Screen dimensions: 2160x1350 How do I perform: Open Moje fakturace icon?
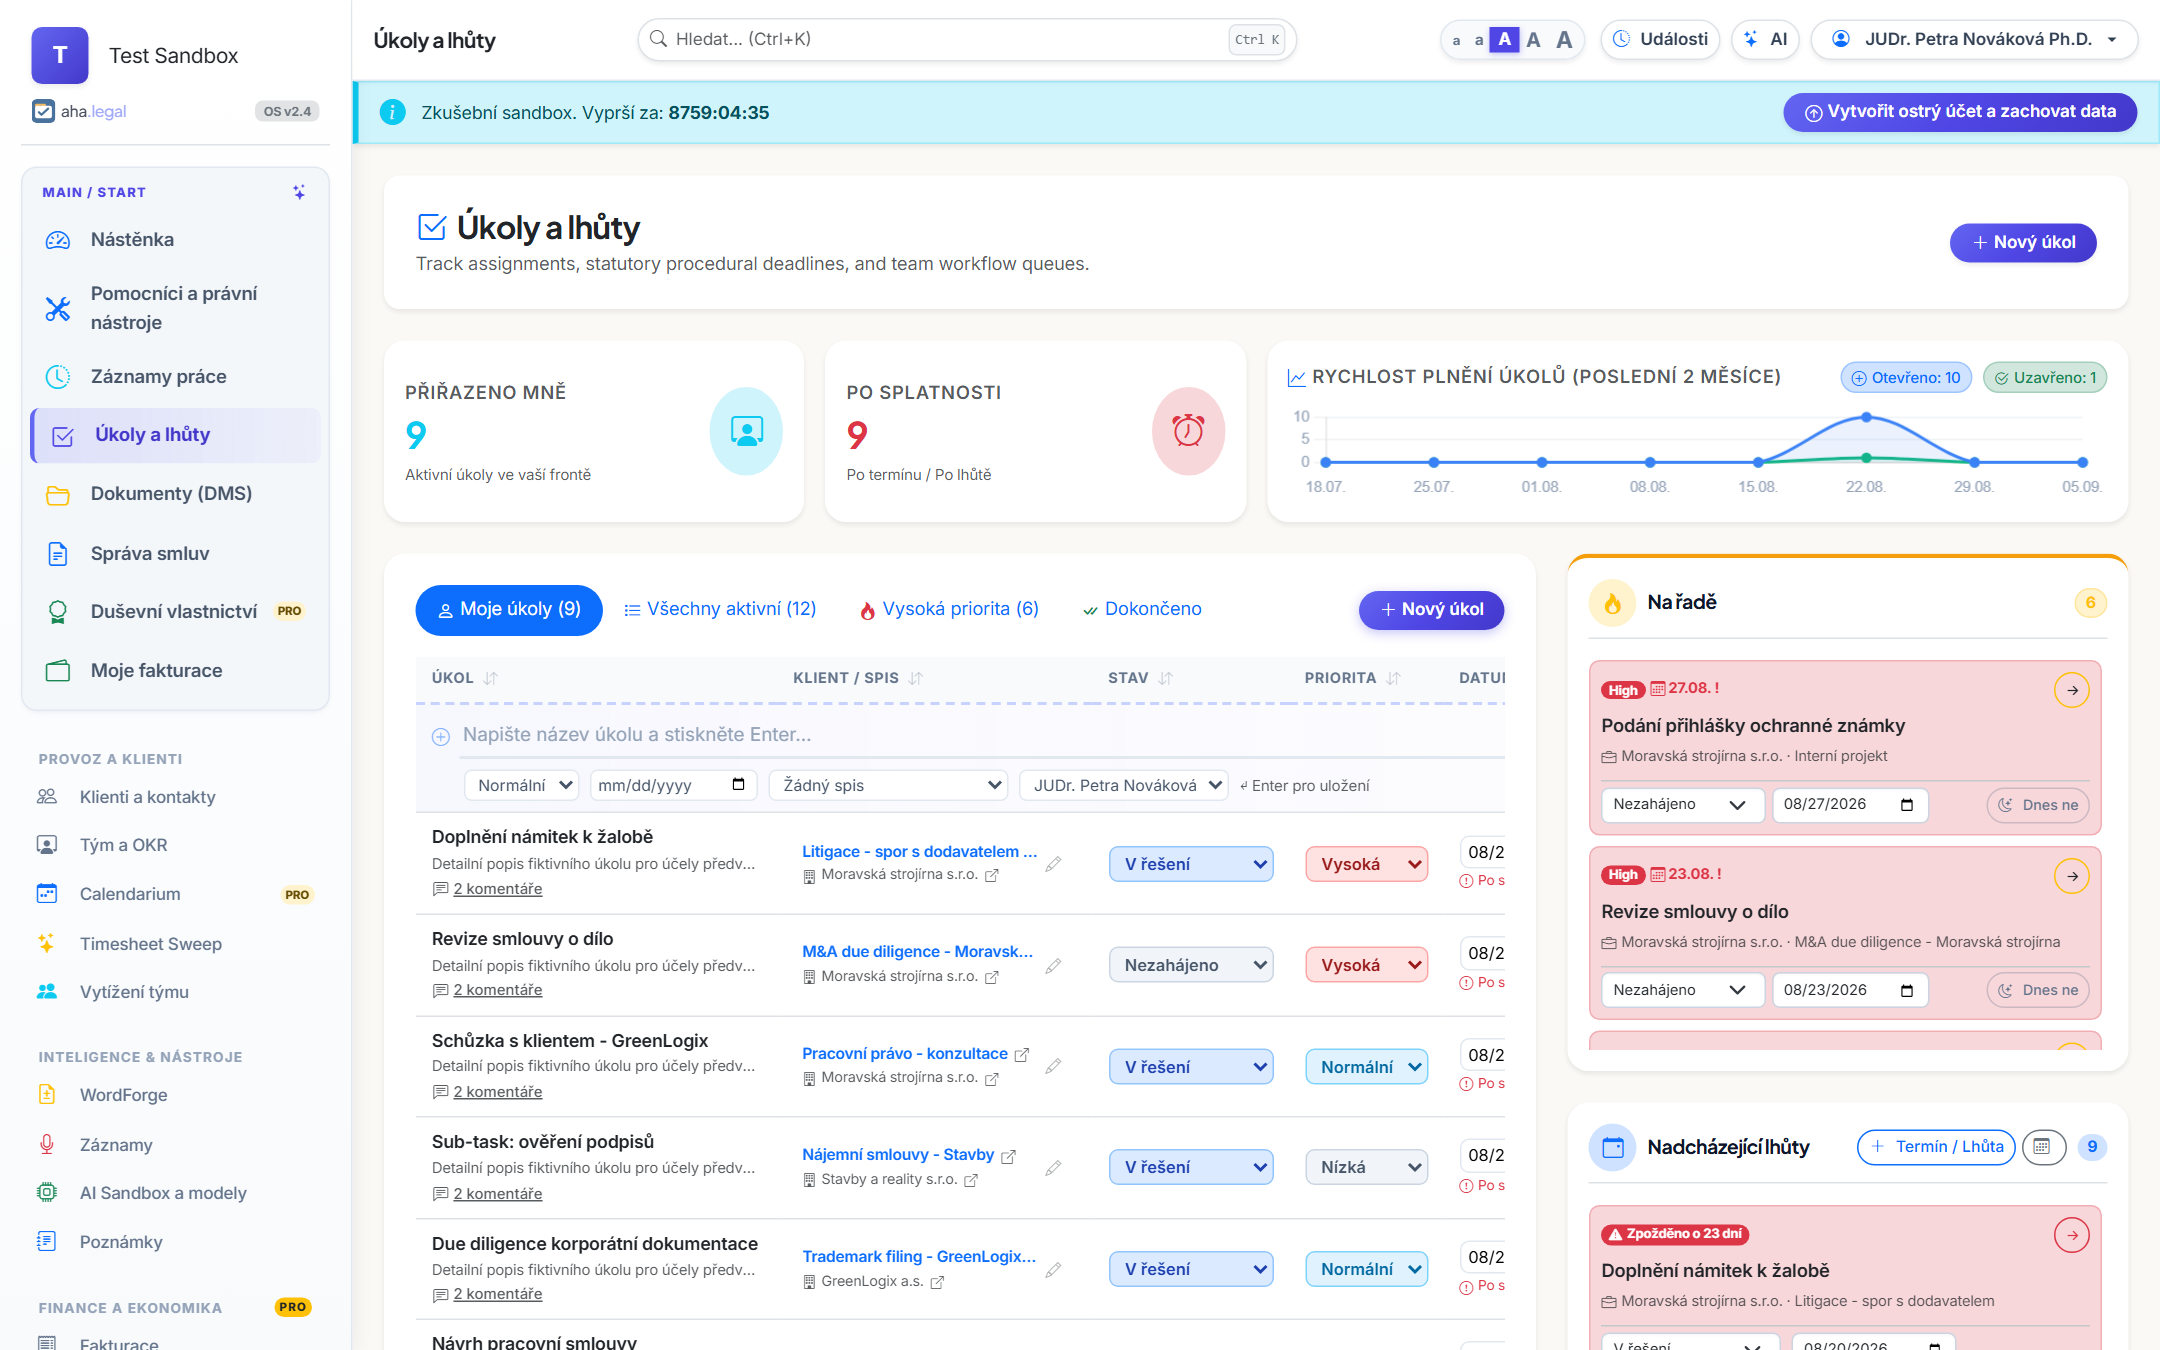click(58, 671)
